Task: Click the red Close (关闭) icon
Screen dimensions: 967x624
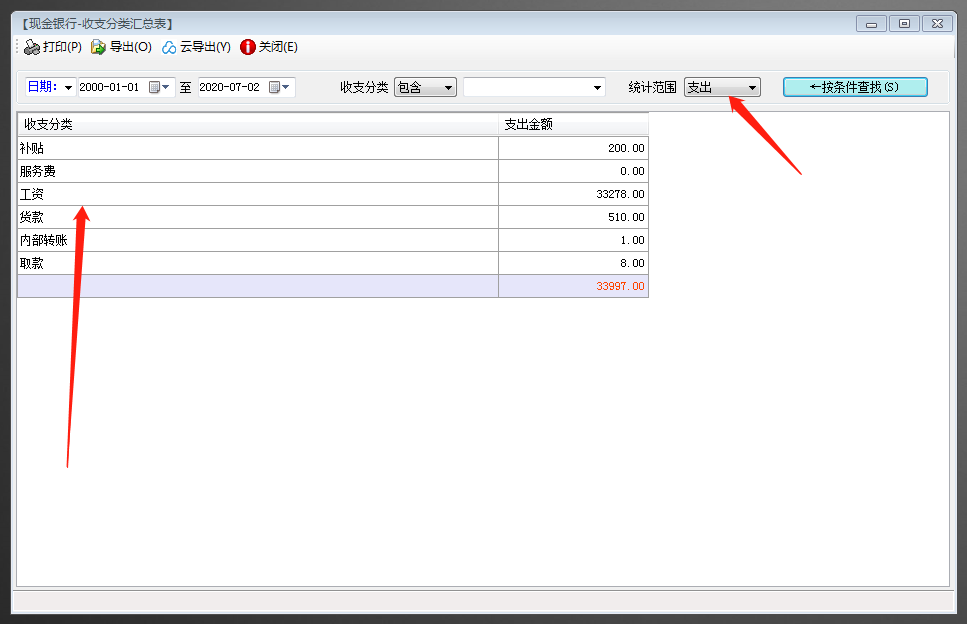Action: pyautogui.click(x=248, y=47)
